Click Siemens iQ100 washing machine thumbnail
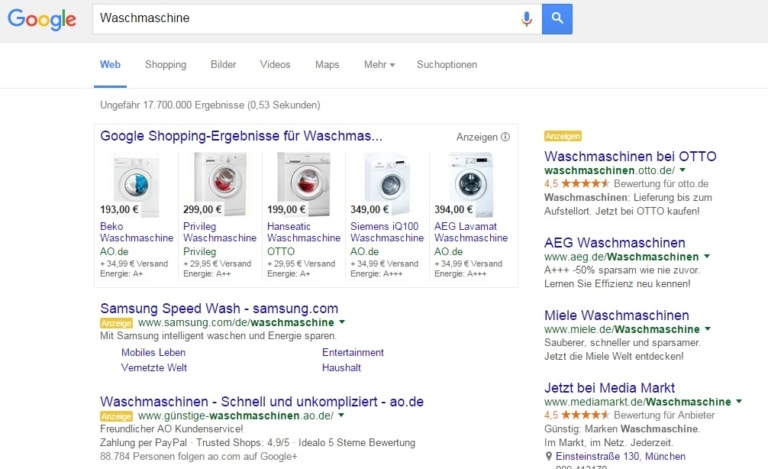768x469 pixels. (387, 184)
